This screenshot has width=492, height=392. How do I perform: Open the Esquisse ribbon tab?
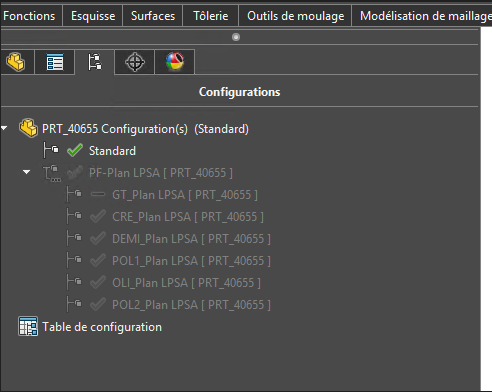[93, 16]
